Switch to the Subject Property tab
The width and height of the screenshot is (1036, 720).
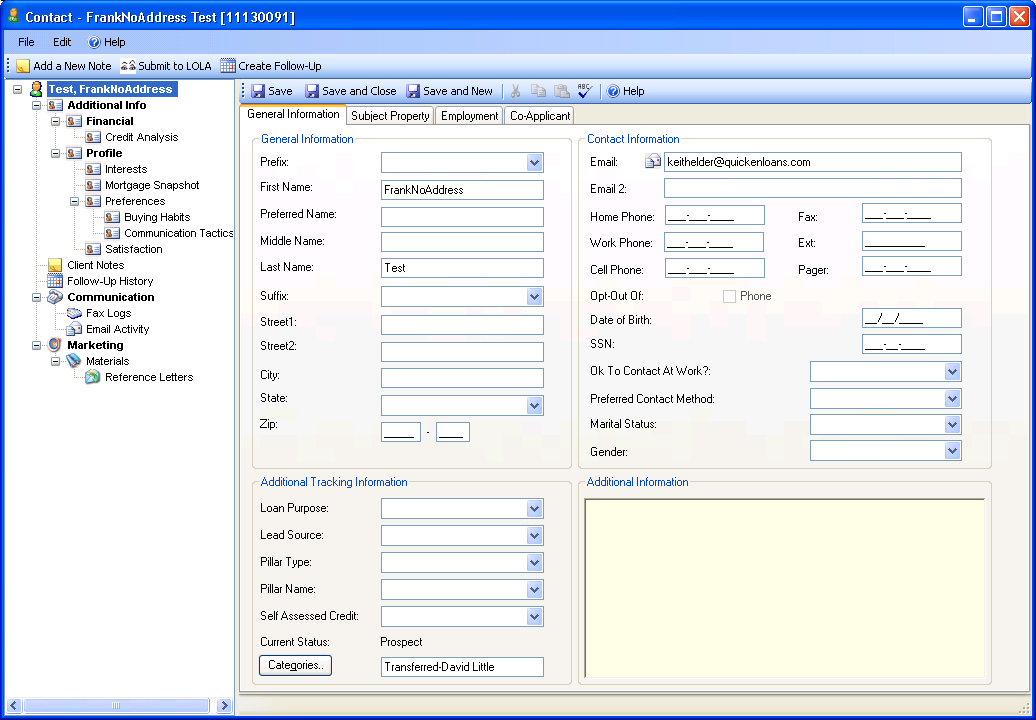[x=390, y=116]
